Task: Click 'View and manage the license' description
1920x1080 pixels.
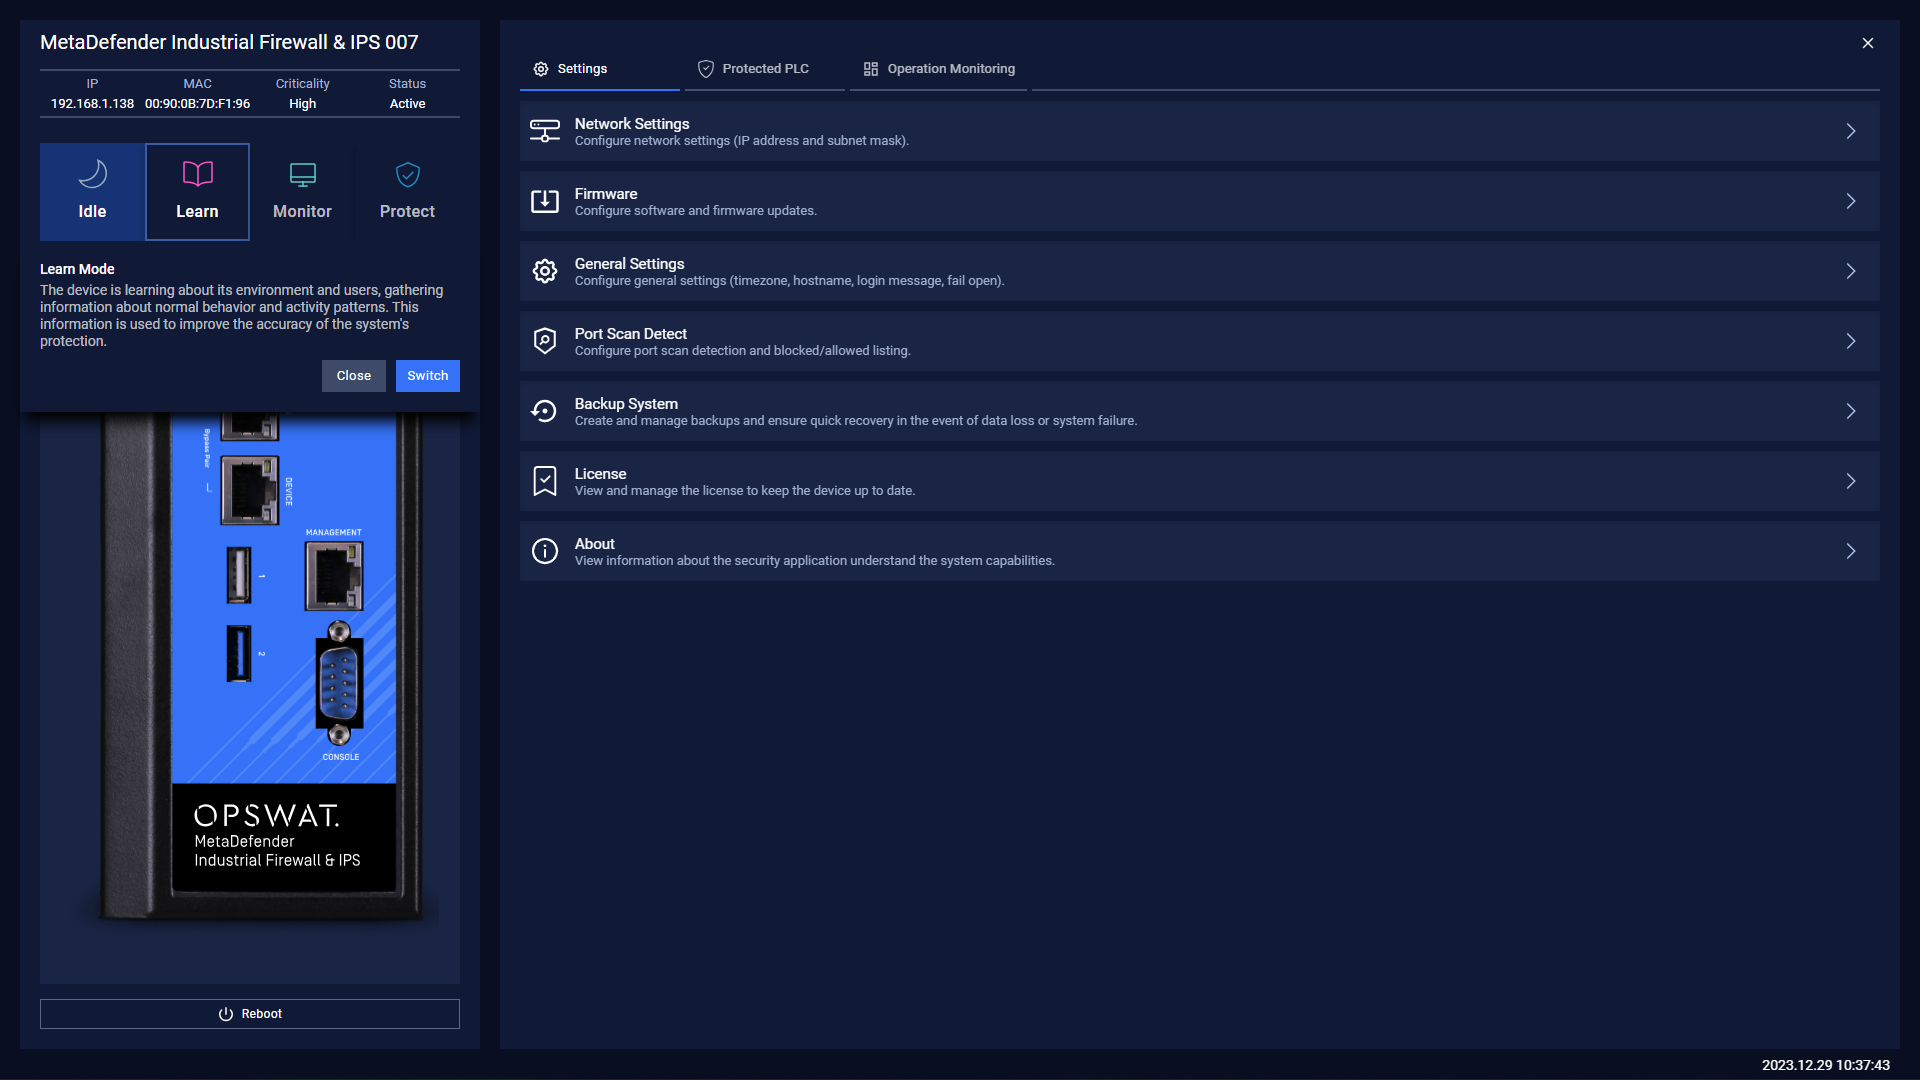Action: click(x=745, y=491)
